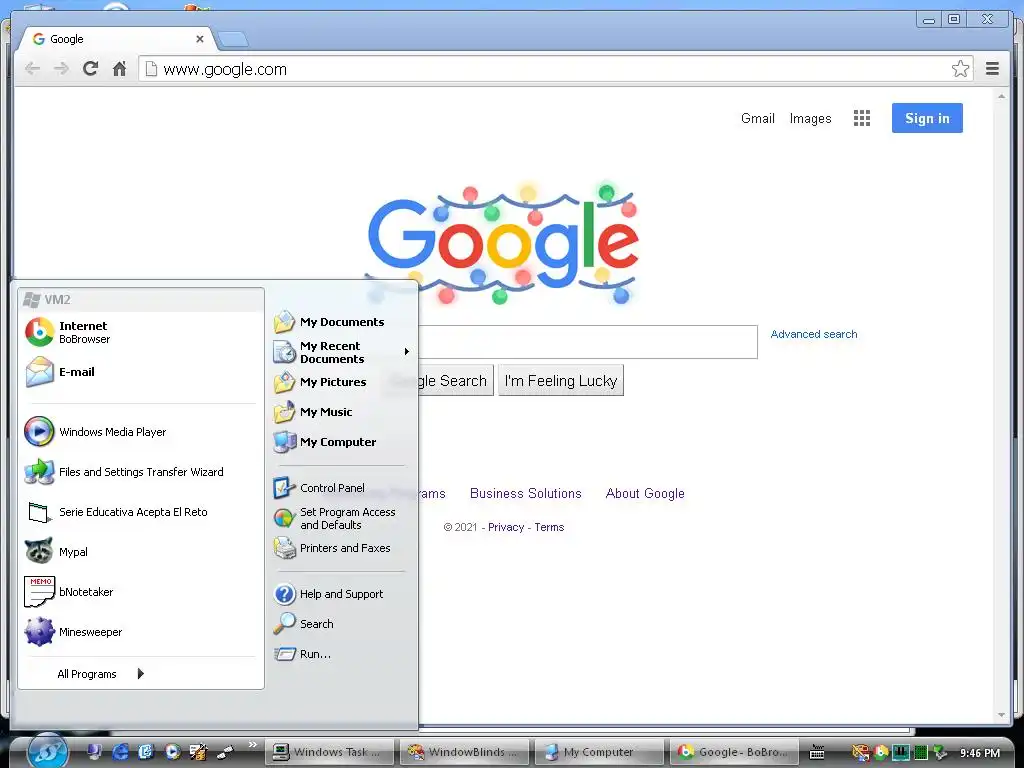Screen dimensions: 1024x768
Task: Open Advanced search link
Action: pyautogui.click(x=814, y=334)
